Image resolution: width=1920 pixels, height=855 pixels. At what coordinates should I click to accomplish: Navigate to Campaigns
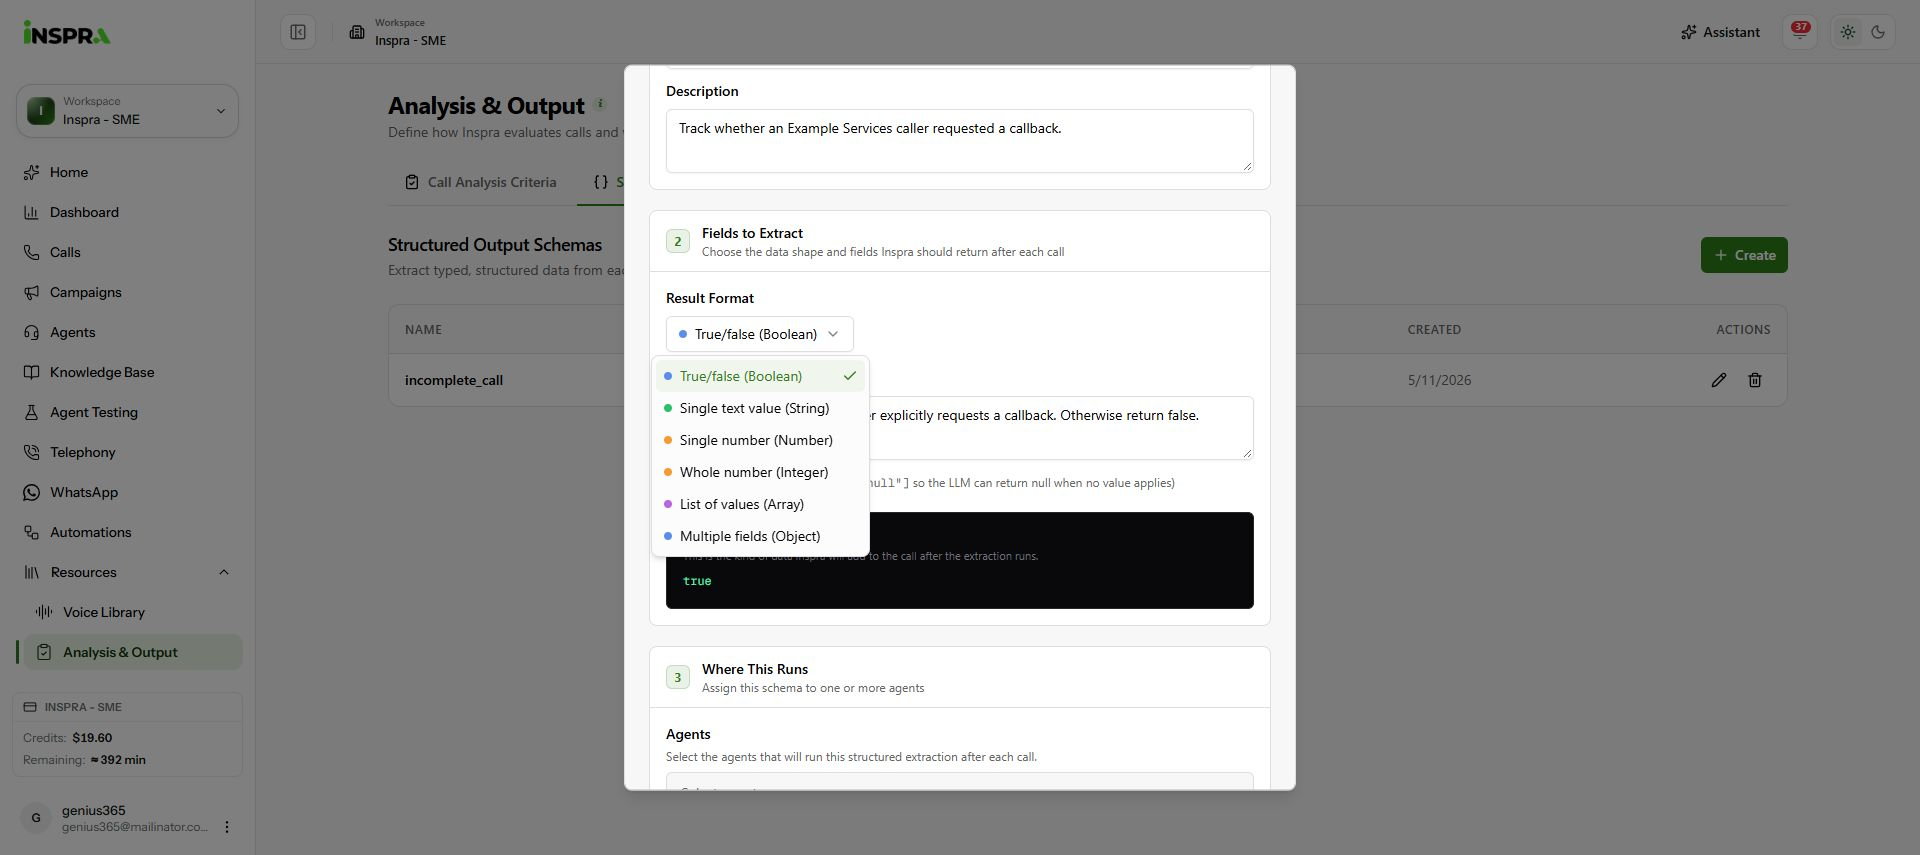[x=128, y=292]
